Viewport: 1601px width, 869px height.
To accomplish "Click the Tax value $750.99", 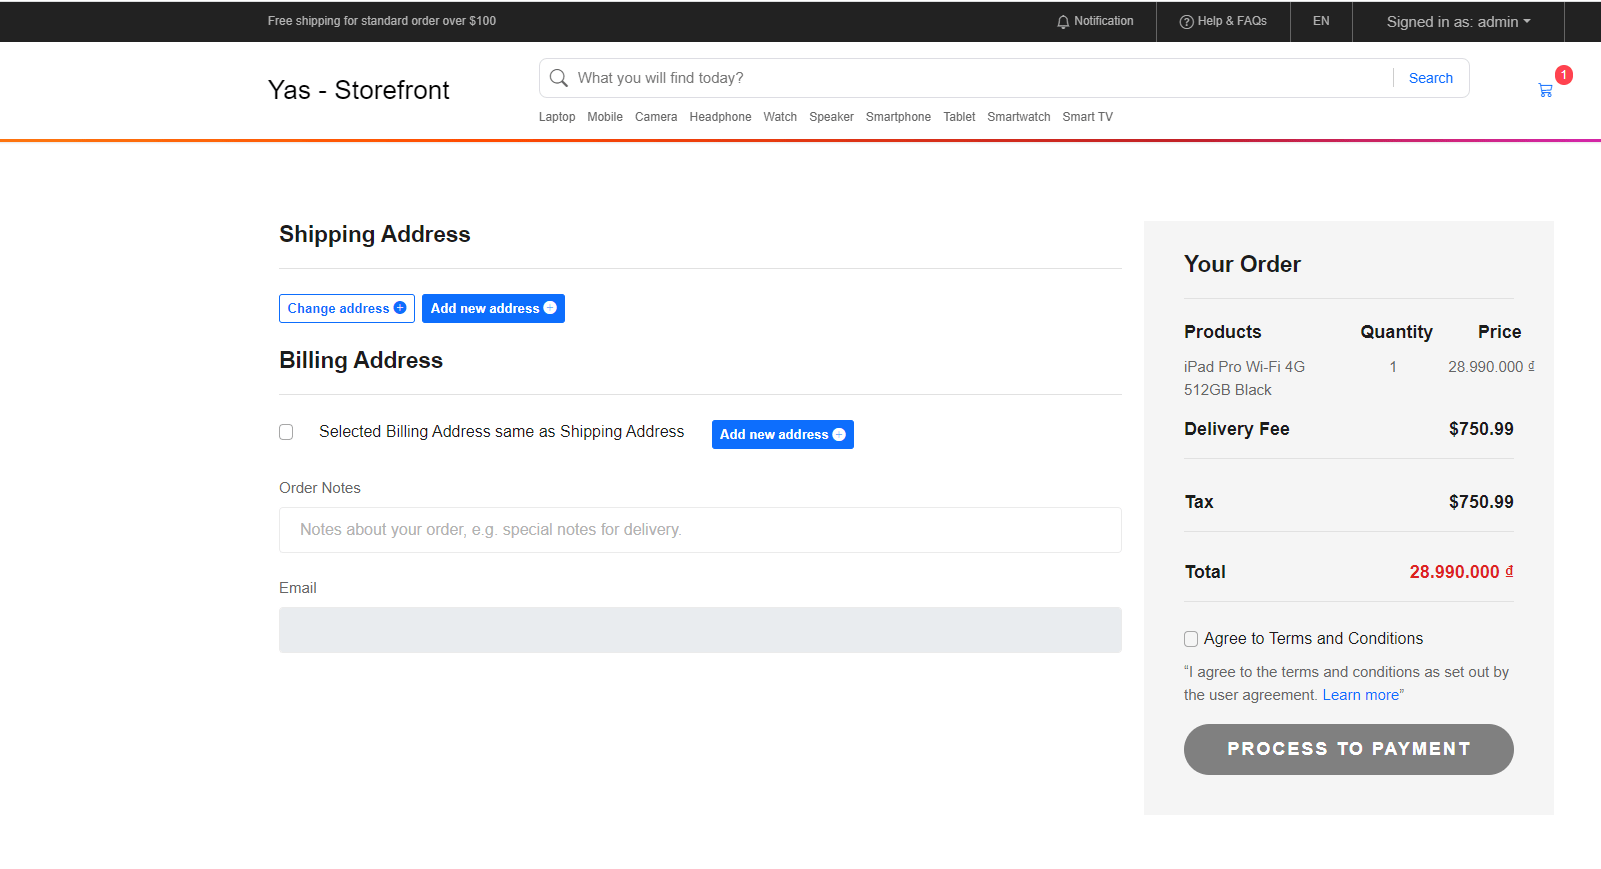I will click(x=1481, y=502).
